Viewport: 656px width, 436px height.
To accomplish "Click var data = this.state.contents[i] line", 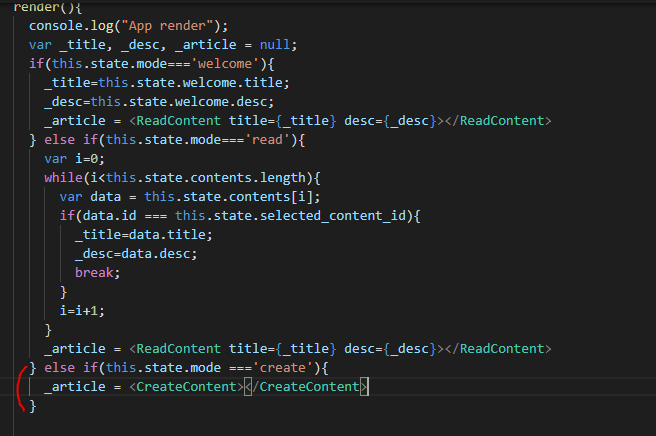I will [x=190, y=197].
